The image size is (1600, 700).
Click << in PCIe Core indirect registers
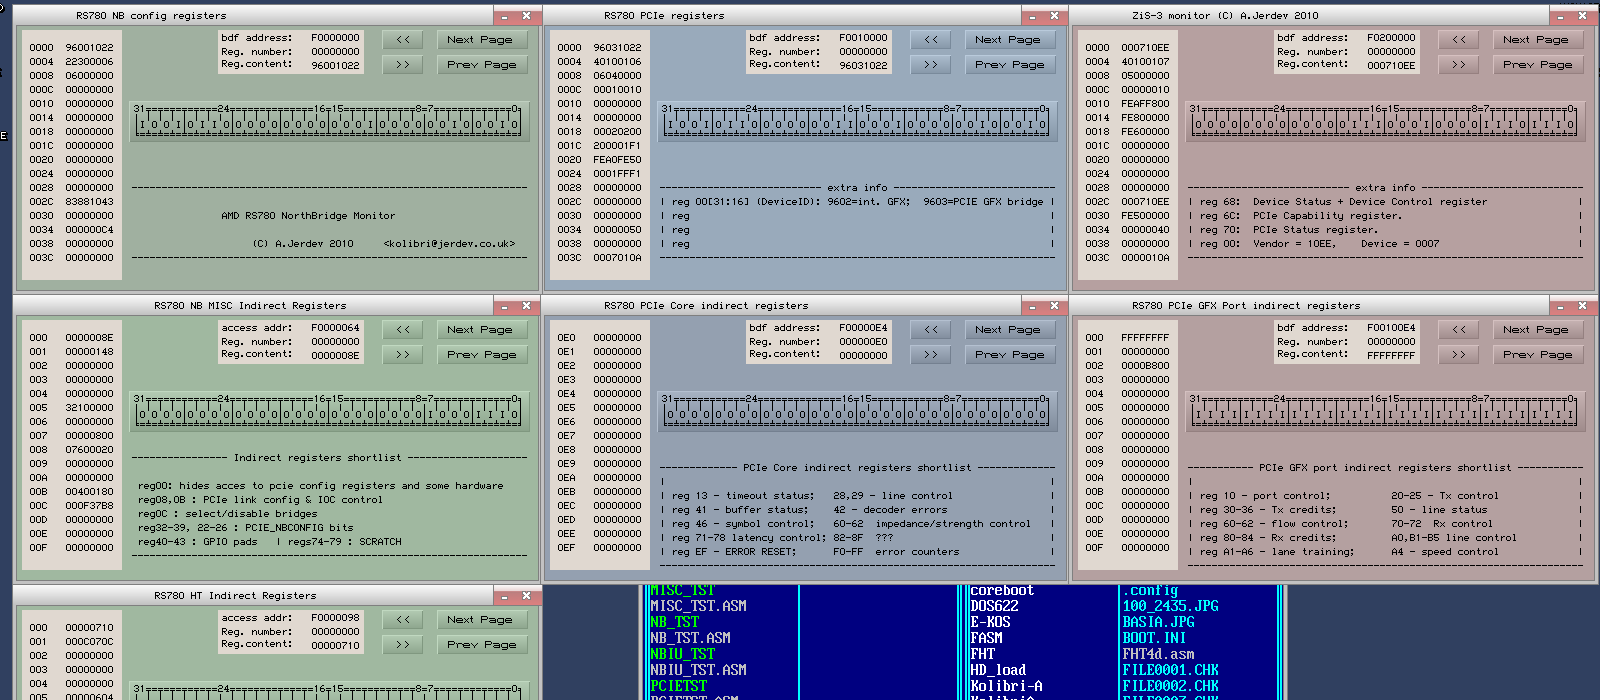(x=930, y=330)
